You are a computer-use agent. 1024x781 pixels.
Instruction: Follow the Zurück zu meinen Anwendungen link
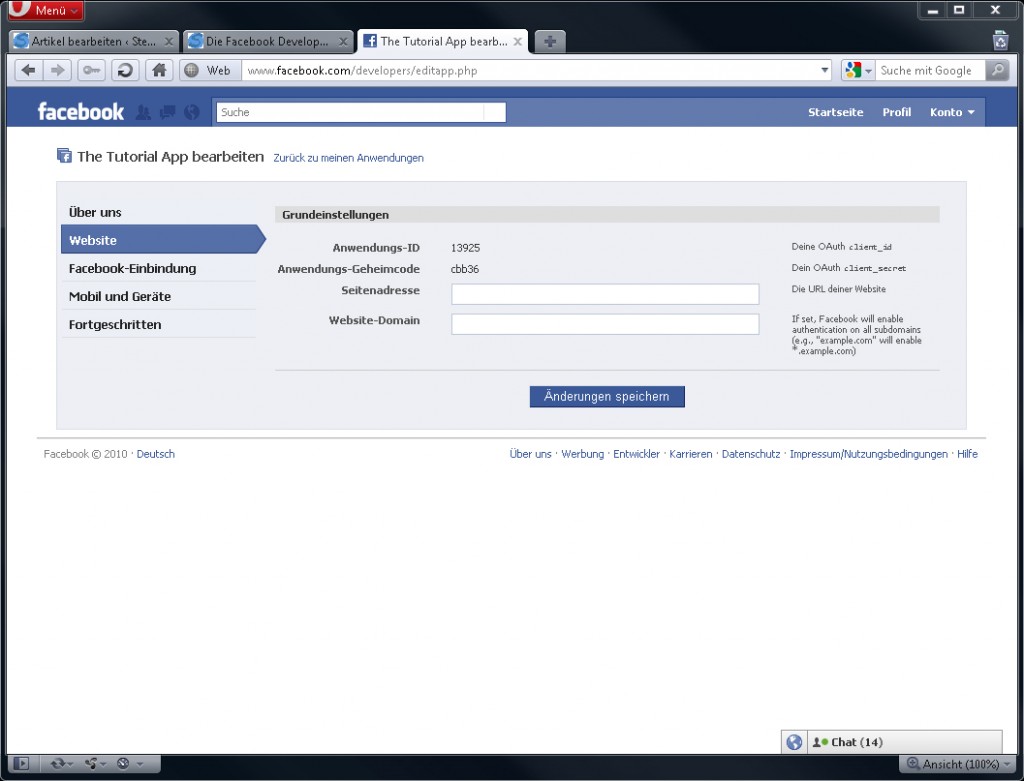(x=348, y=158)
